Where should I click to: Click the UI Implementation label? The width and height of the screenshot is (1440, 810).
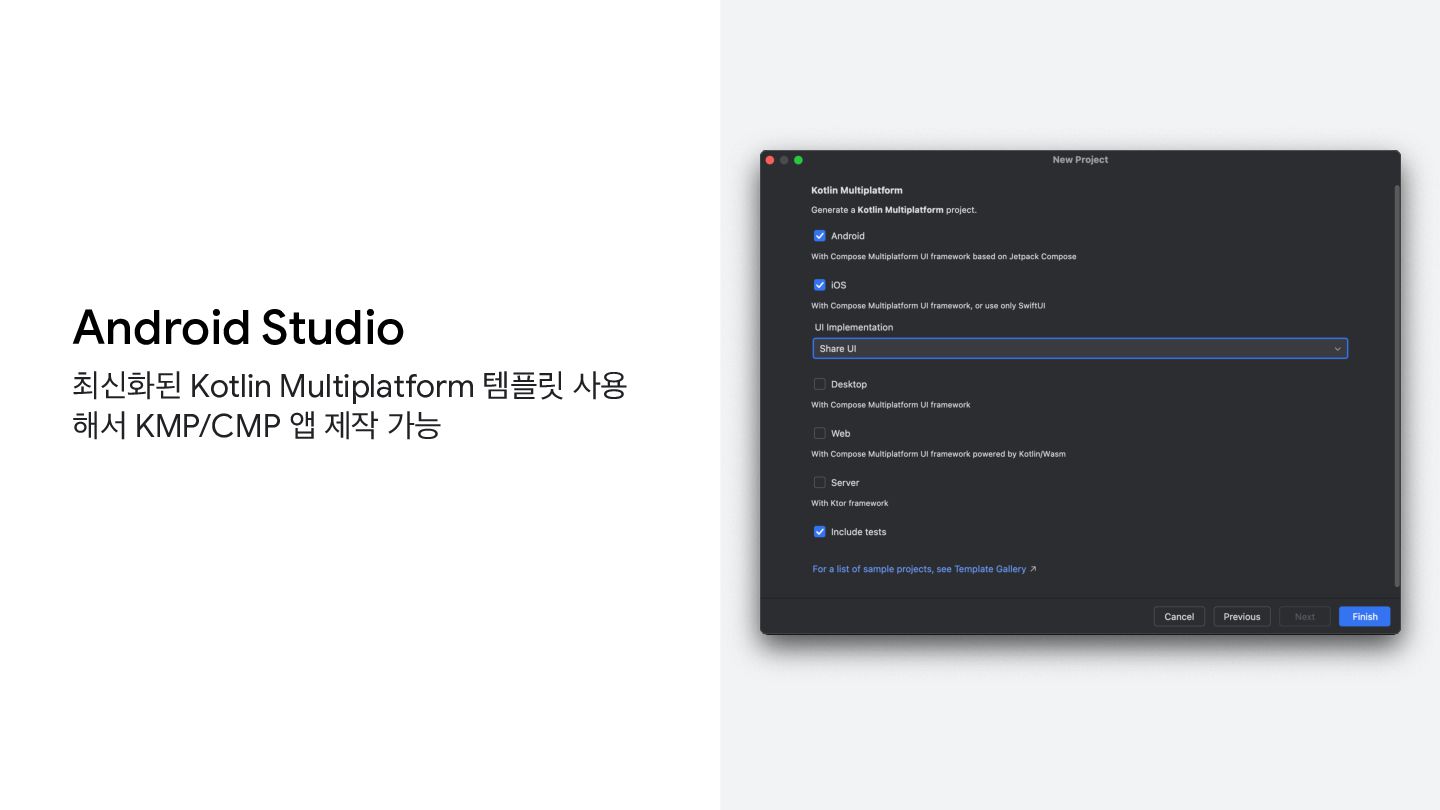[x=854, y=327]
